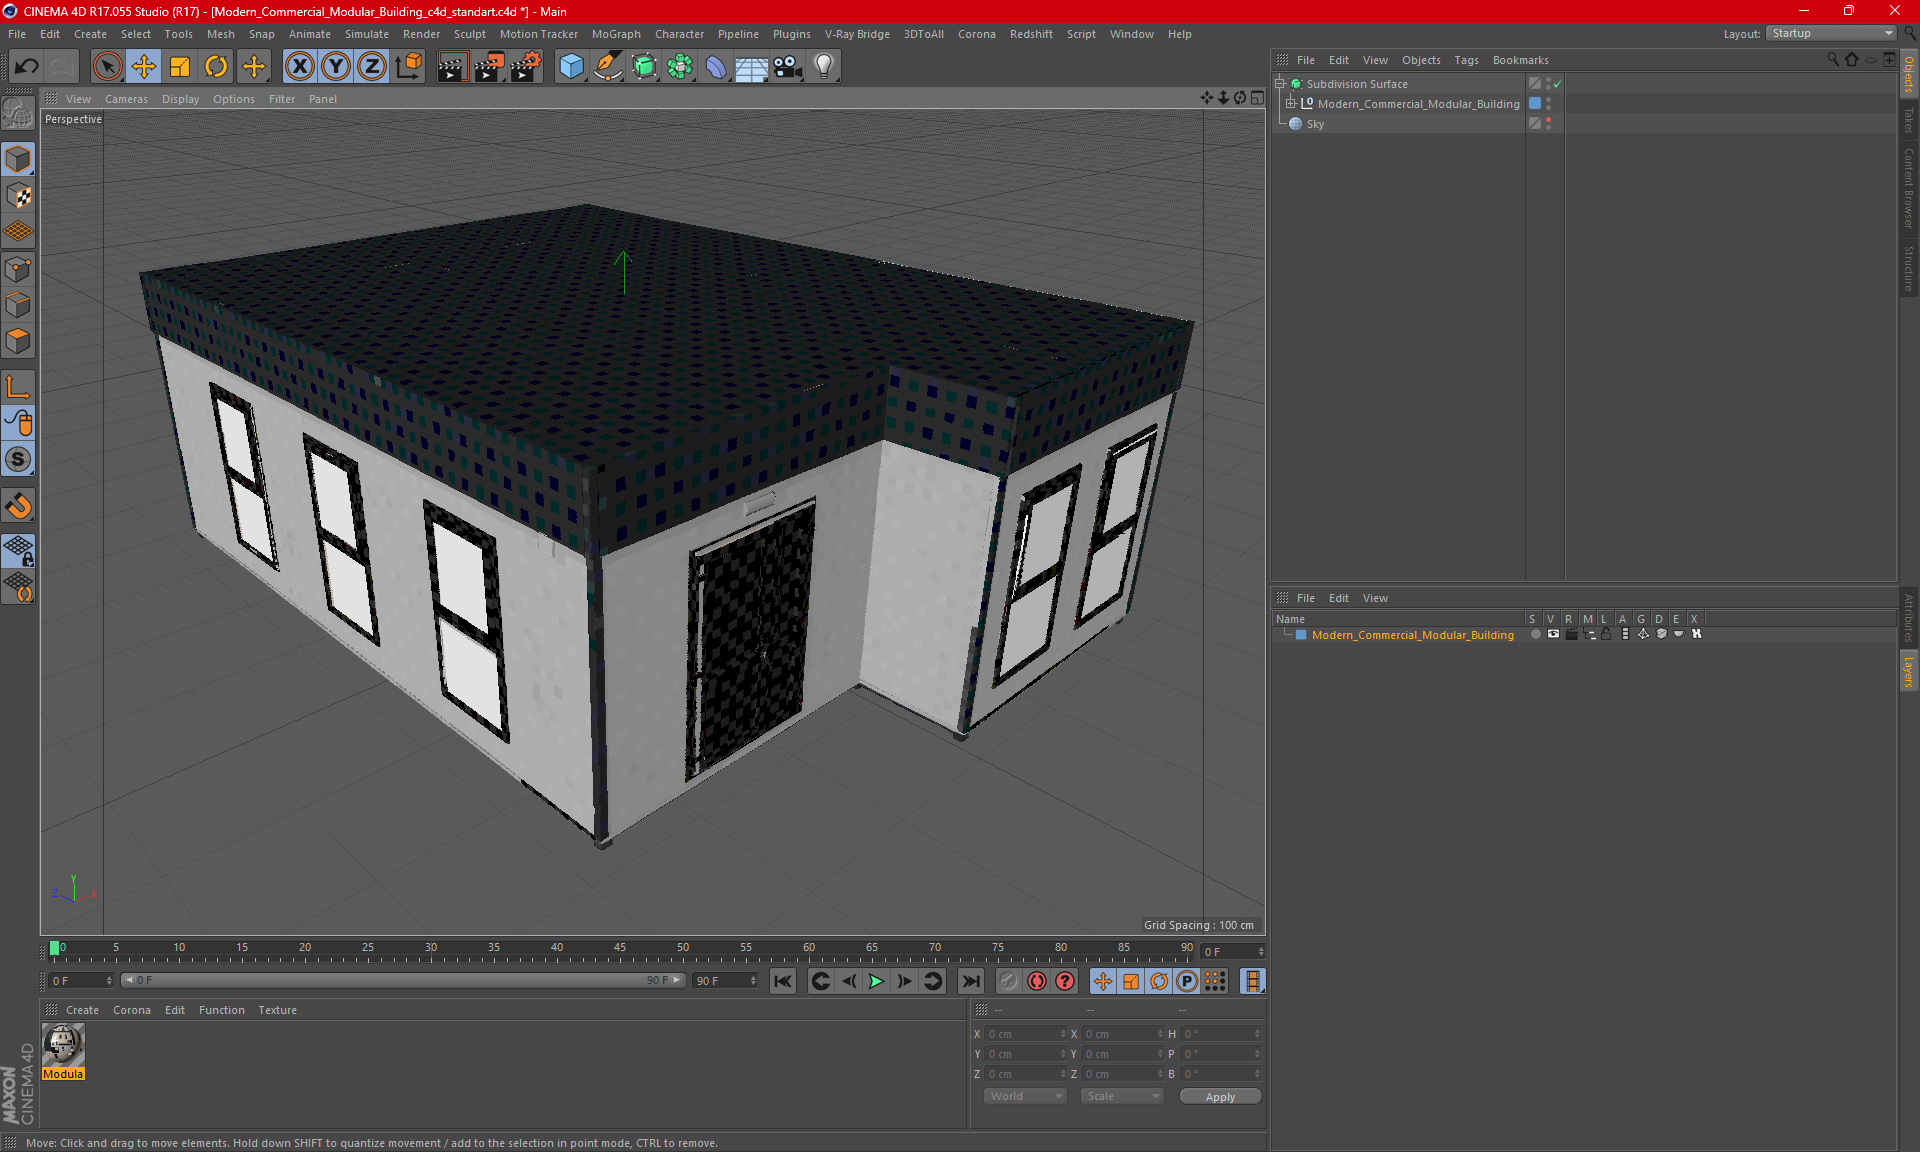
Task: Select Points mode icon
Action: 18,269
